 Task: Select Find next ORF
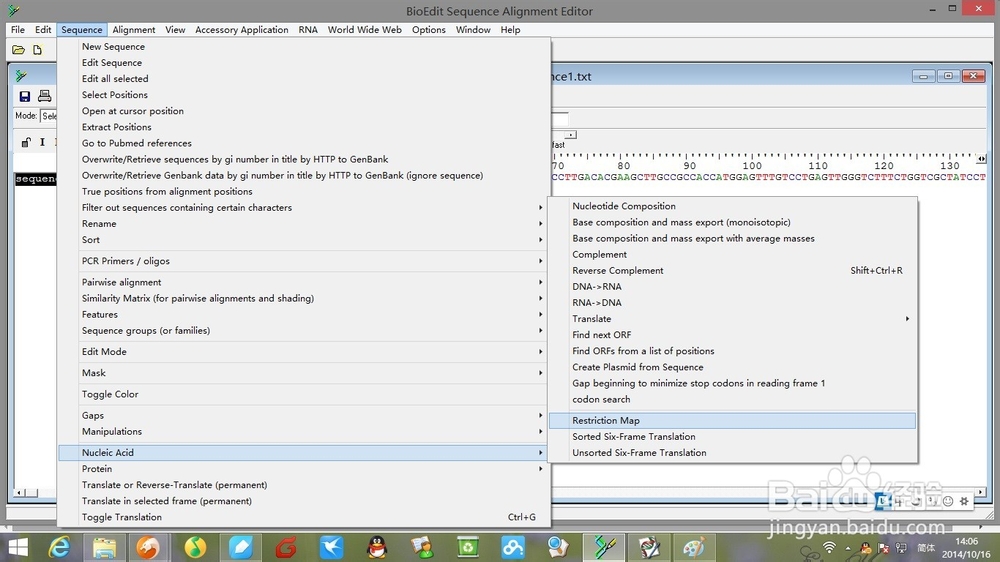click(733, 335)
